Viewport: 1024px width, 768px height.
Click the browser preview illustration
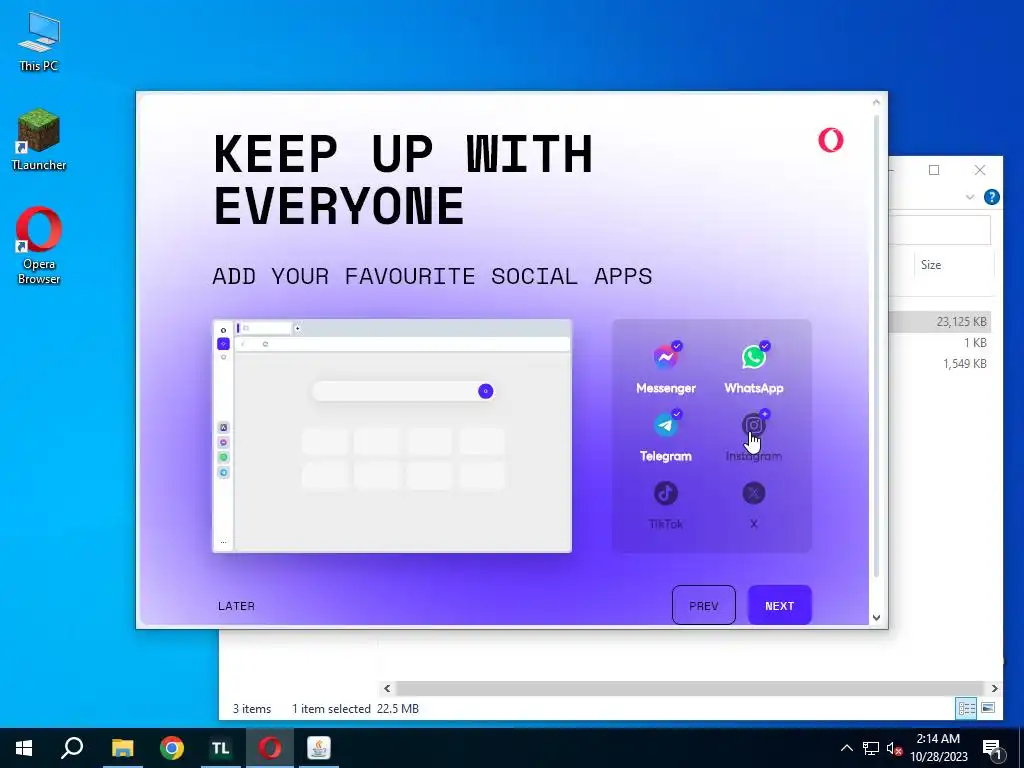point(392,436)
